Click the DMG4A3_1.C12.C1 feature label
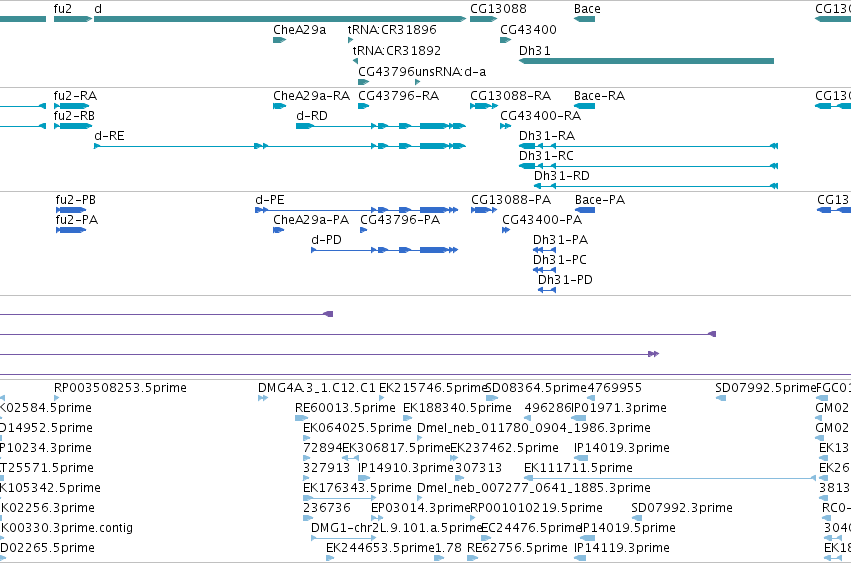Screen dimensions: 851x563 316,388
